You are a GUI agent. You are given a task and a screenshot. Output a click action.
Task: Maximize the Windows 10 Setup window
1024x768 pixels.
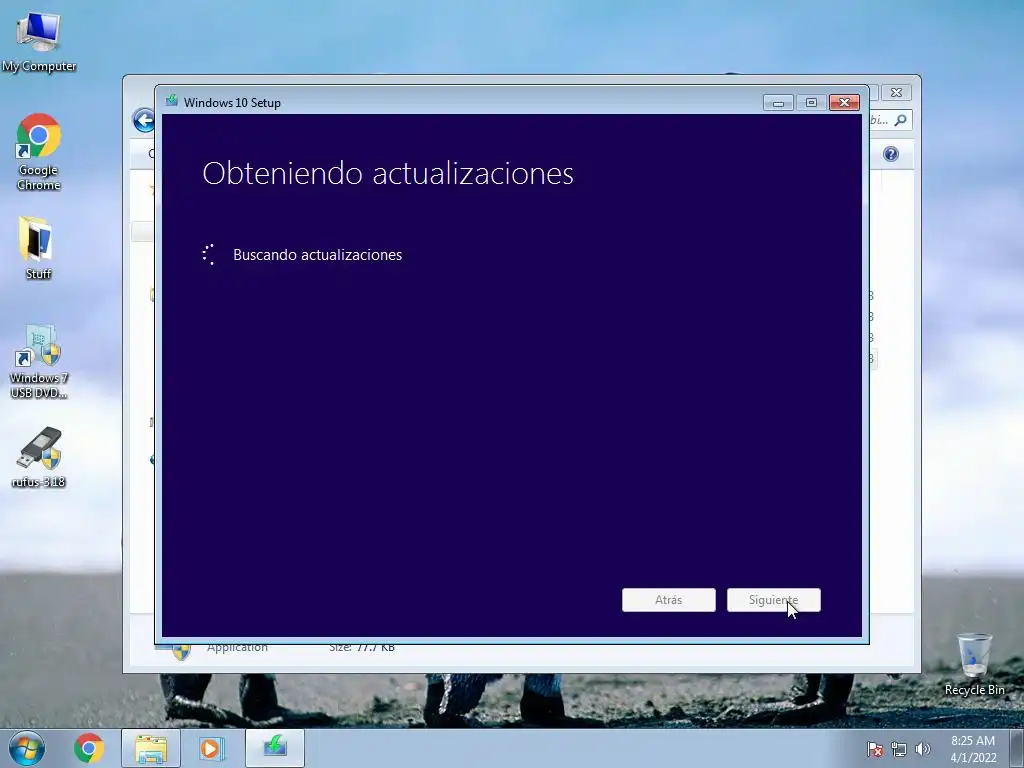click(811, 103)
